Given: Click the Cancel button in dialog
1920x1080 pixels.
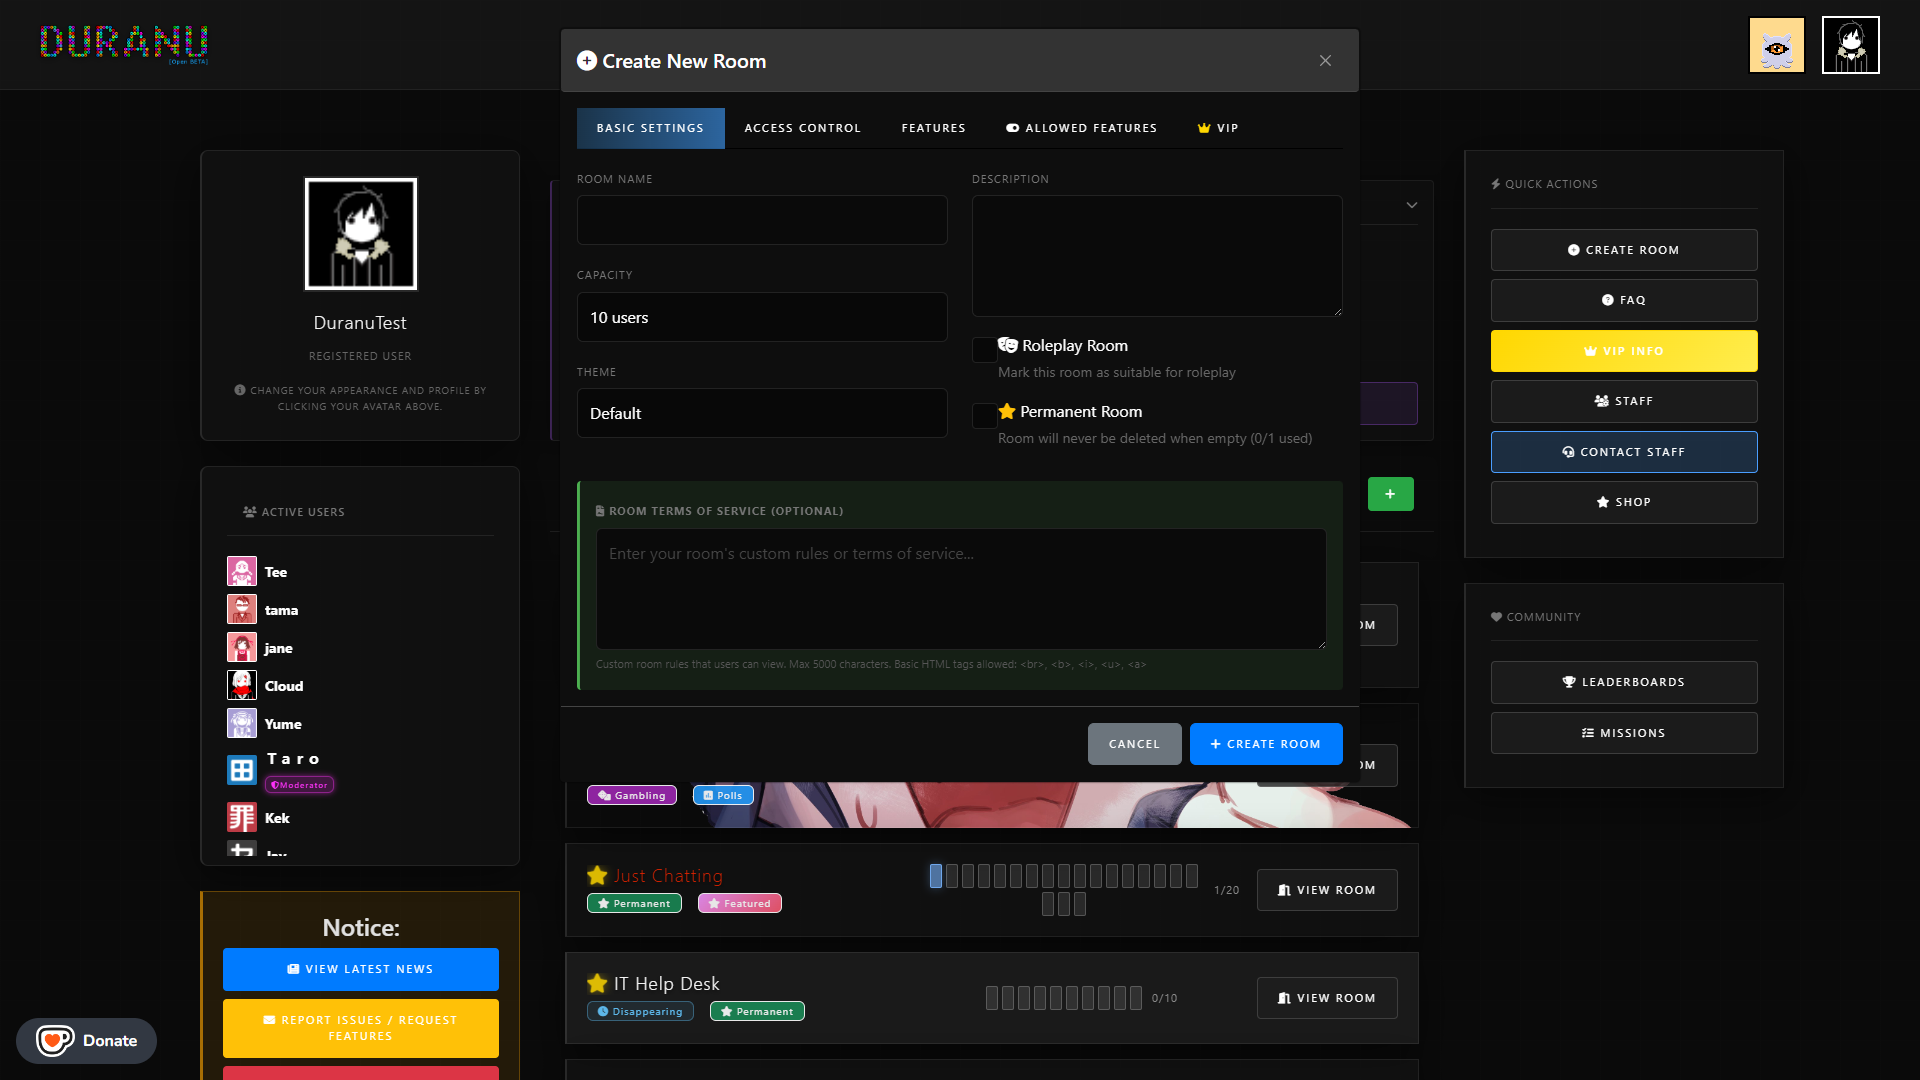Looking at the screenshot, I should (x=1134, y=744).
